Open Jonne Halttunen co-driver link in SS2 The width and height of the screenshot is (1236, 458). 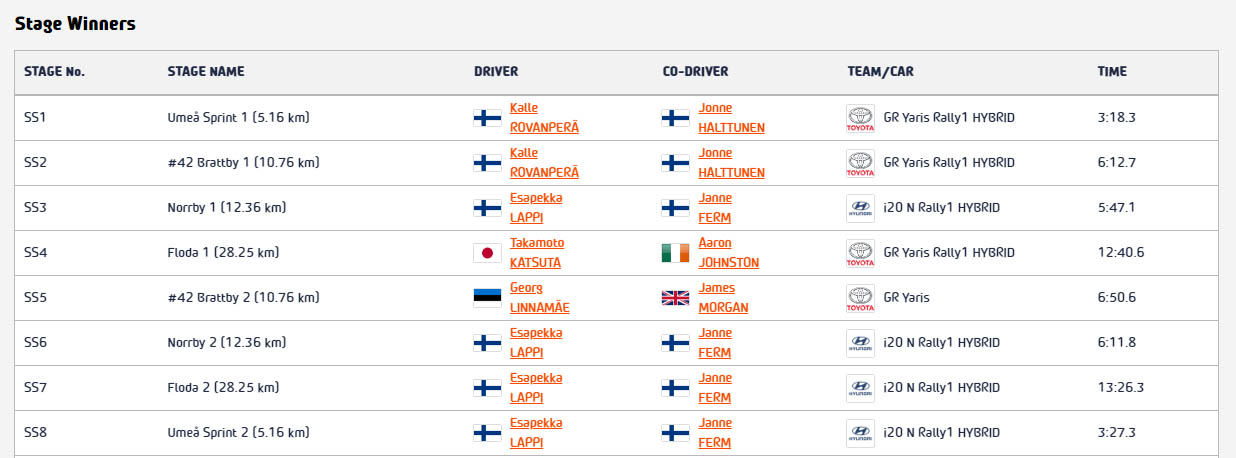732,163
